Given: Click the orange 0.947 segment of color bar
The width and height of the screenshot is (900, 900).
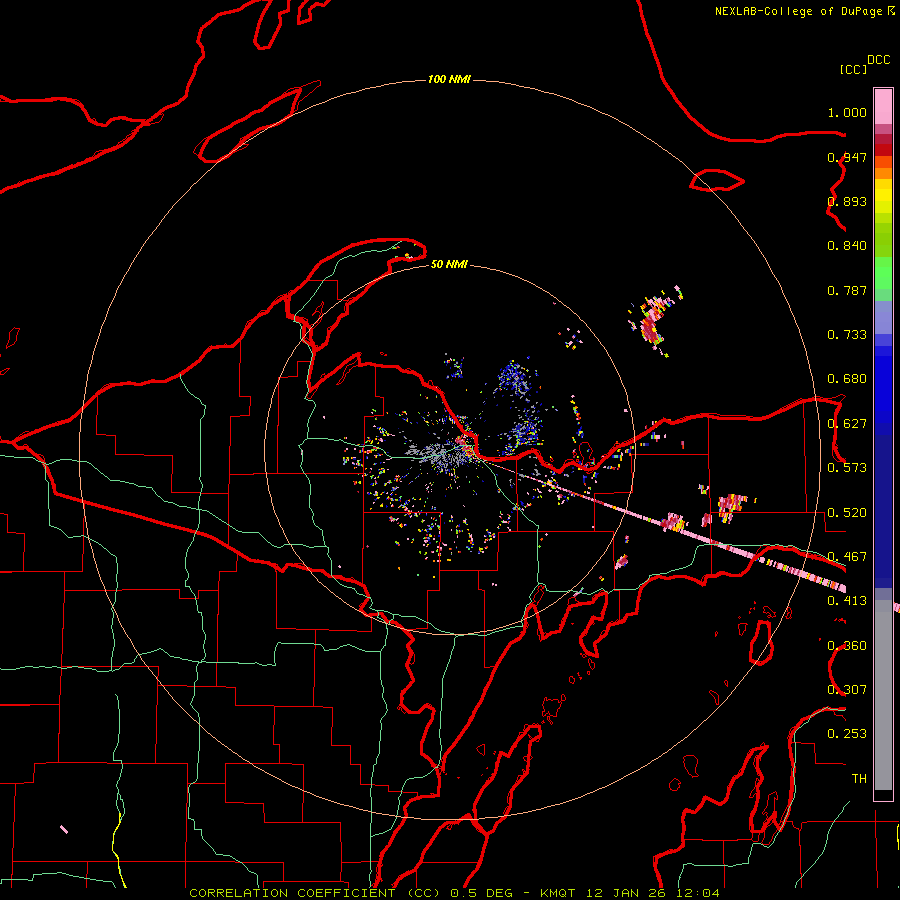Looking at the screenshot, I should pos(883,166).
